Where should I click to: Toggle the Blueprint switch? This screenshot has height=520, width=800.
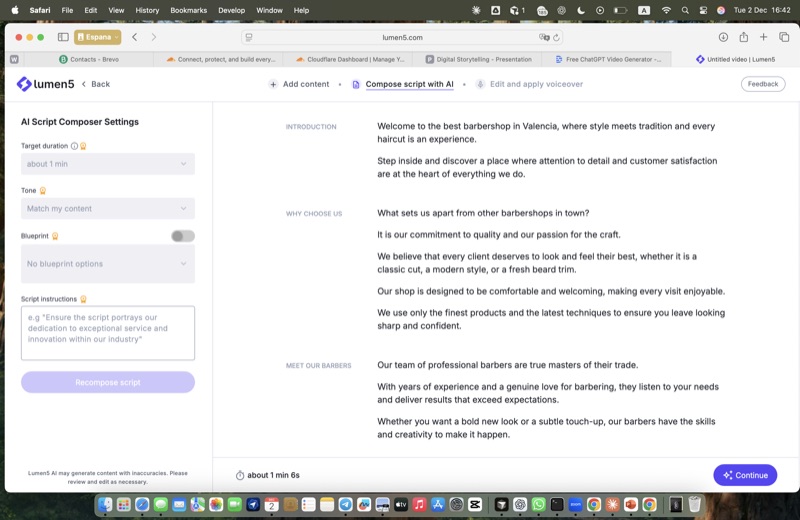click(x=182, y=236)
